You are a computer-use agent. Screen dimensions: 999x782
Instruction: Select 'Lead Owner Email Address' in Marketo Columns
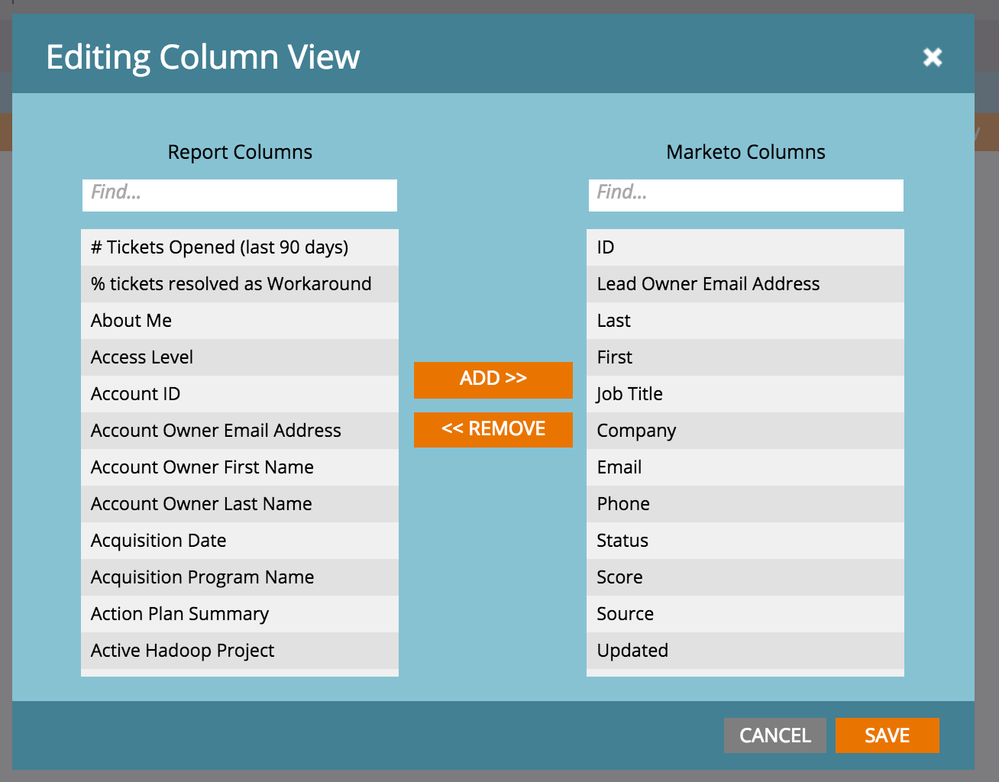click(x=745, y=284)
